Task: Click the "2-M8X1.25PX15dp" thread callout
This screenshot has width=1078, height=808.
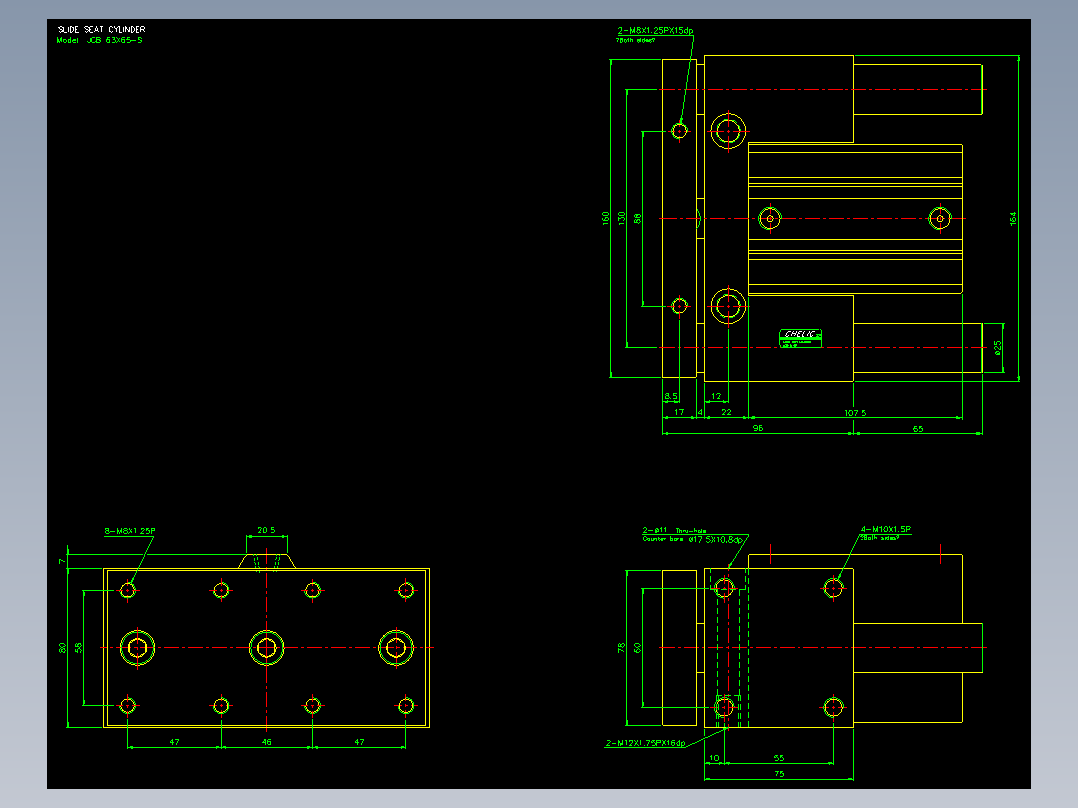Action: tap(655, 31)
